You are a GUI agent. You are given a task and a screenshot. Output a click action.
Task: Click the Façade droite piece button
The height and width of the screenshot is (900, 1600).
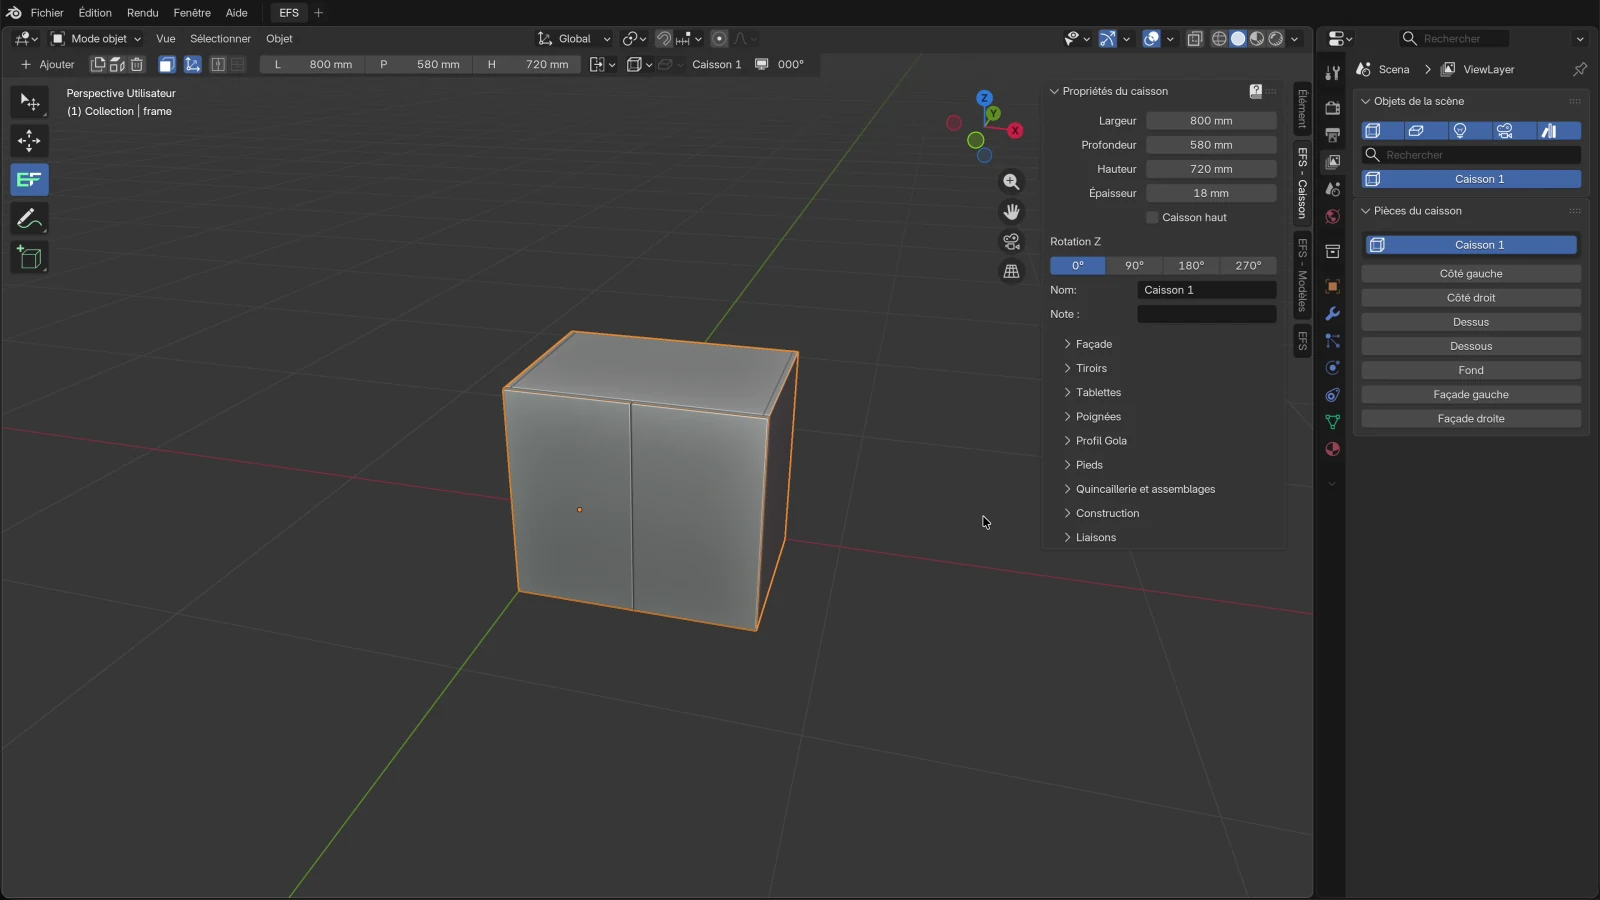[x=1471, y=419]
